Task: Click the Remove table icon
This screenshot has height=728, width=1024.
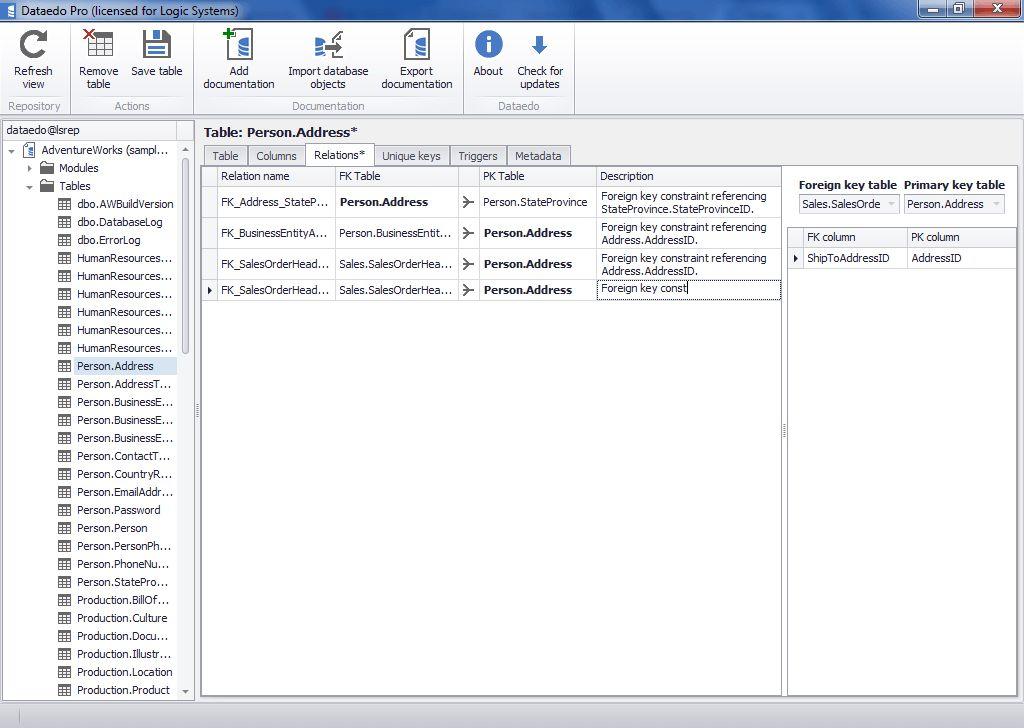Action: (x=98, y=44)
